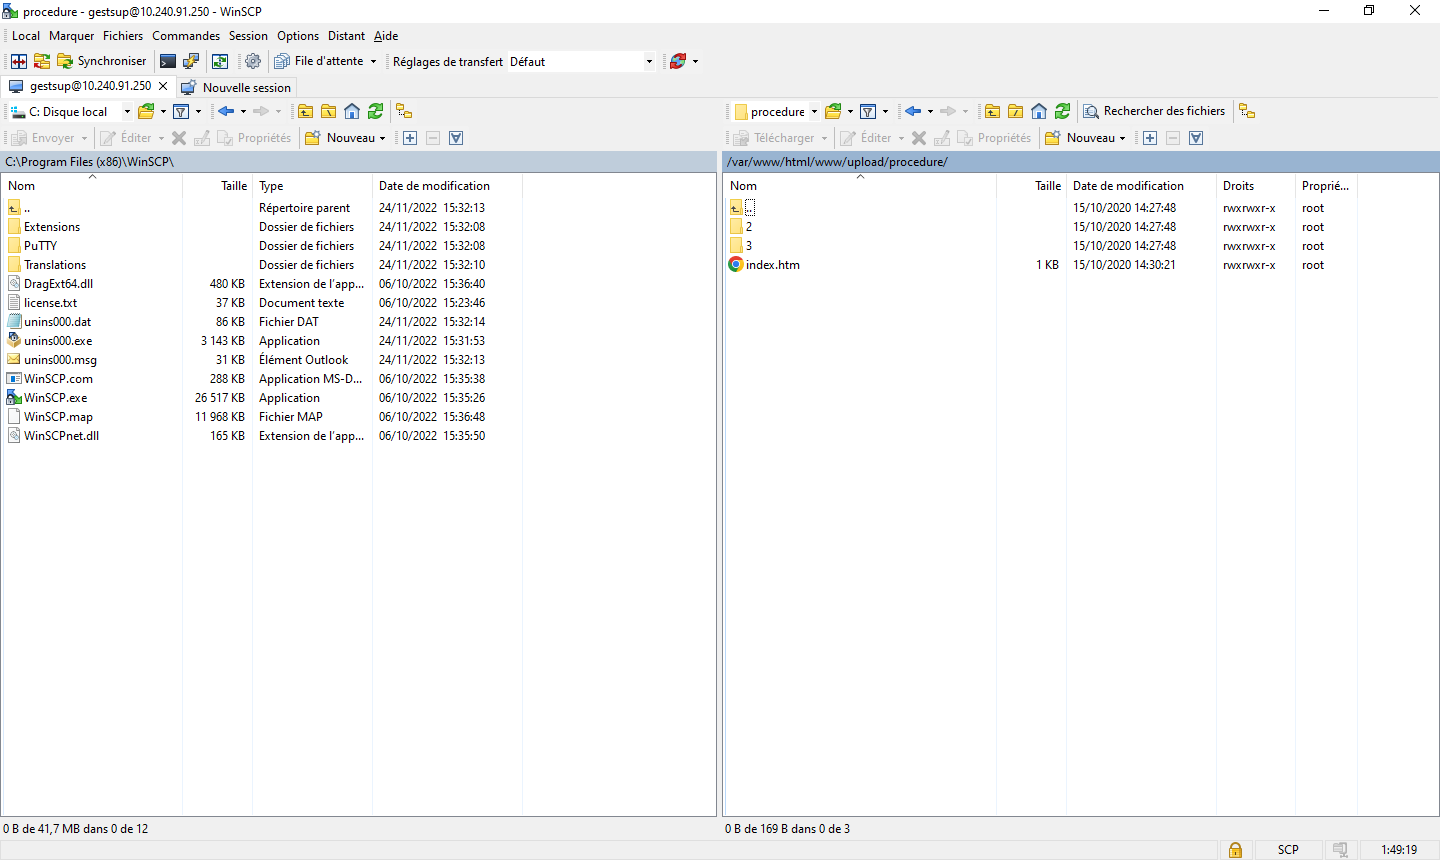Go back in local panel history

[226, 111]
